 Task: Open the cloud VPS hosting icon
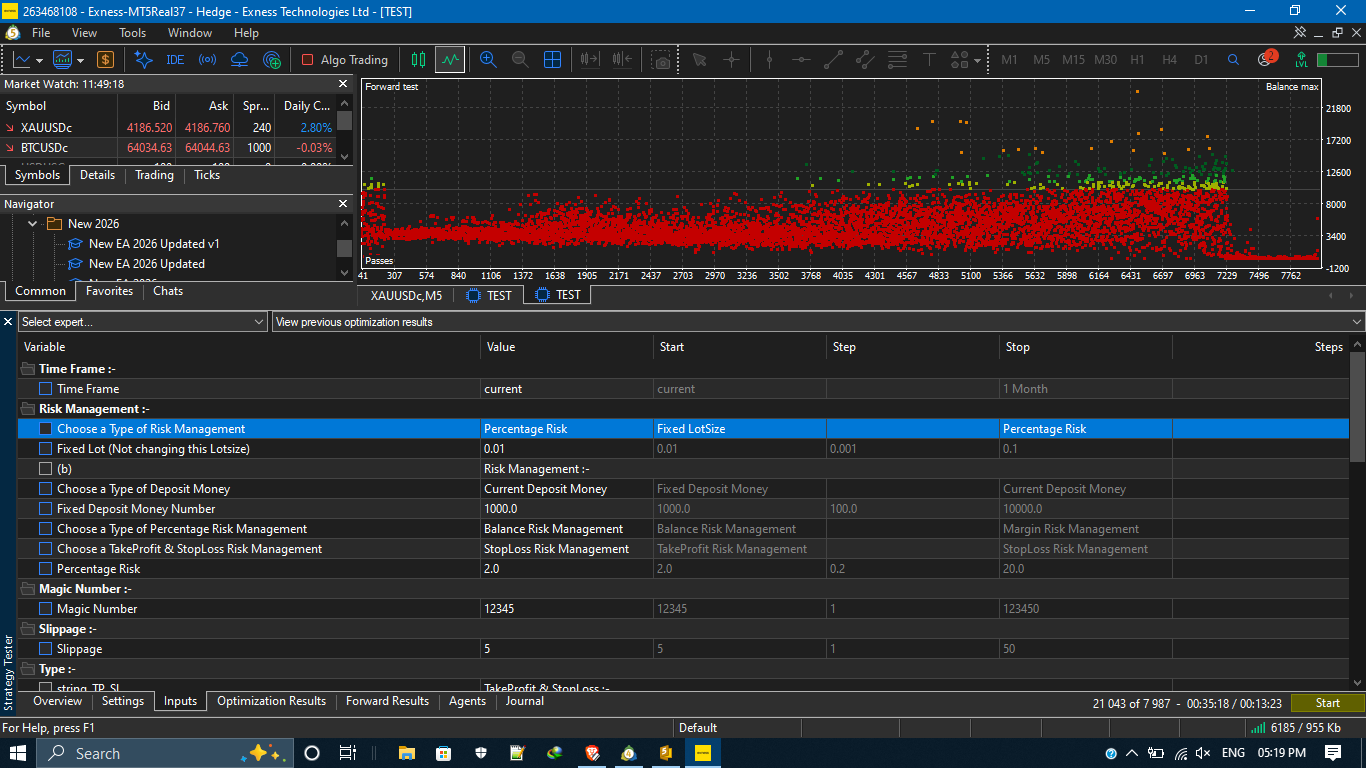[239, 60]
